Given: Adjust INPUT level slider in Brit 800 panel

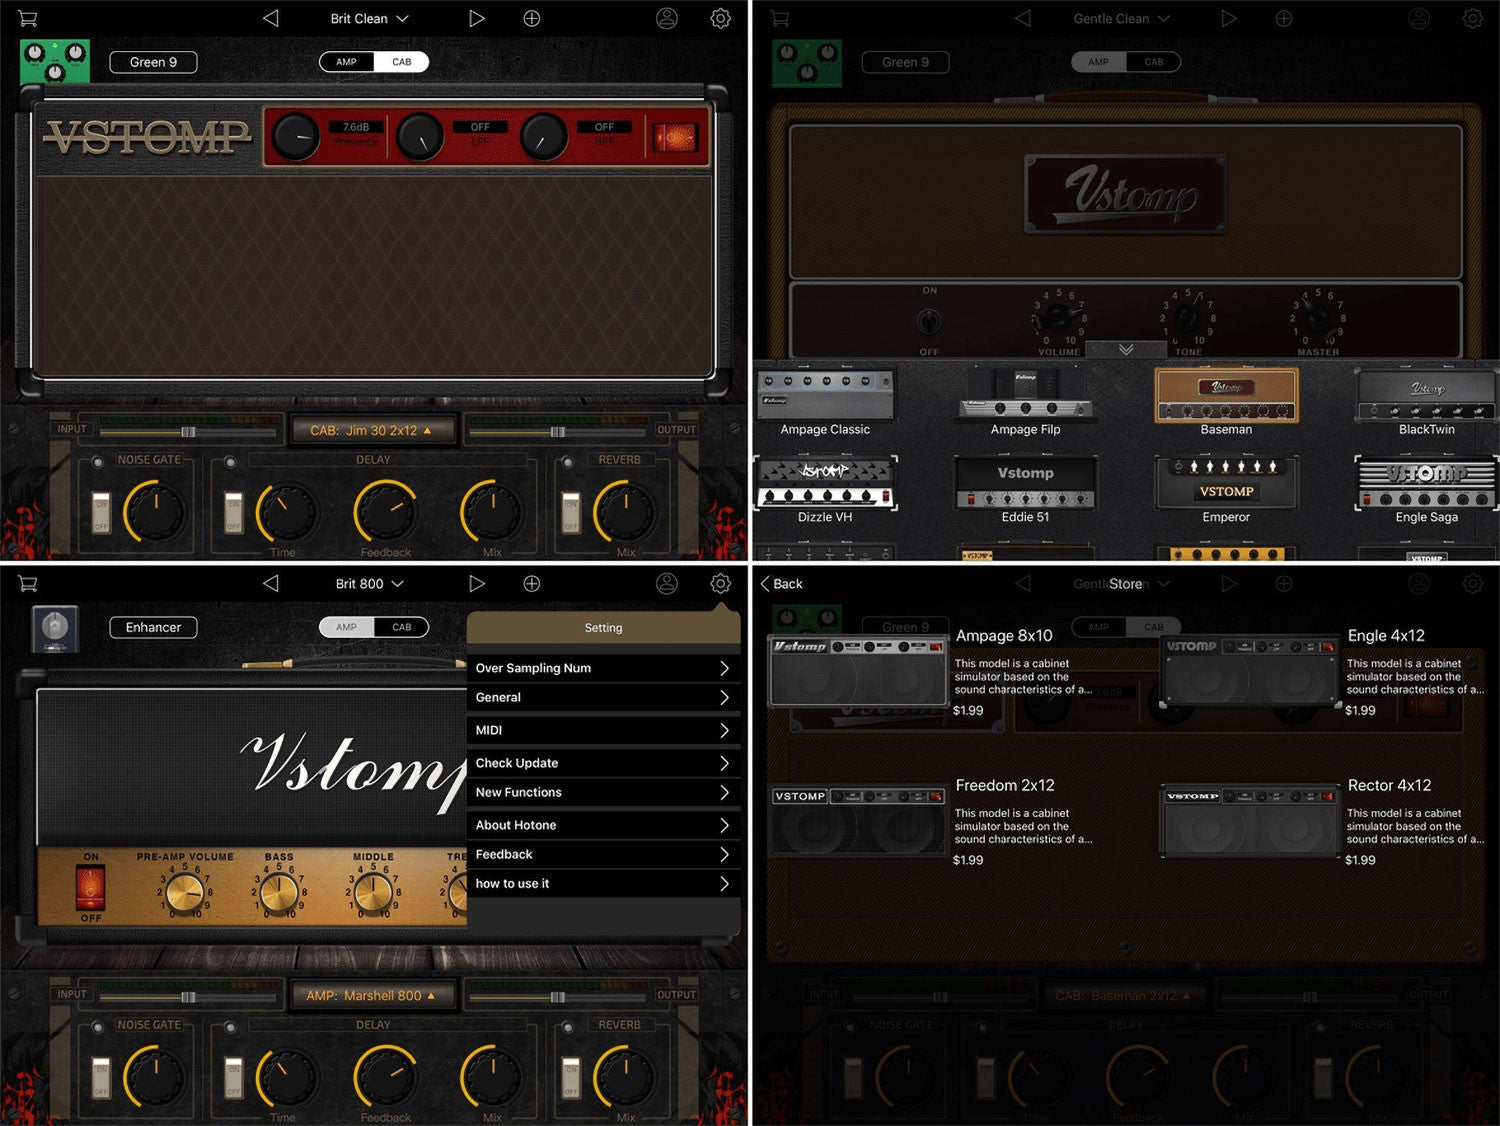Looking at the screenshot, I should pyautogui.click(x=188, y=997).
